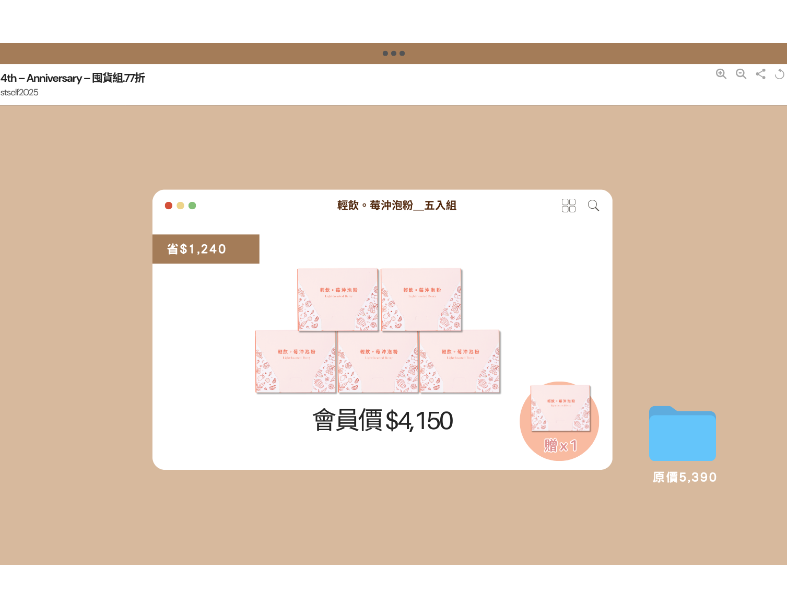The width and height of the screenshot is (787, 607).
Task: Click the red dot in card header
Action: [x=169, y=205]
